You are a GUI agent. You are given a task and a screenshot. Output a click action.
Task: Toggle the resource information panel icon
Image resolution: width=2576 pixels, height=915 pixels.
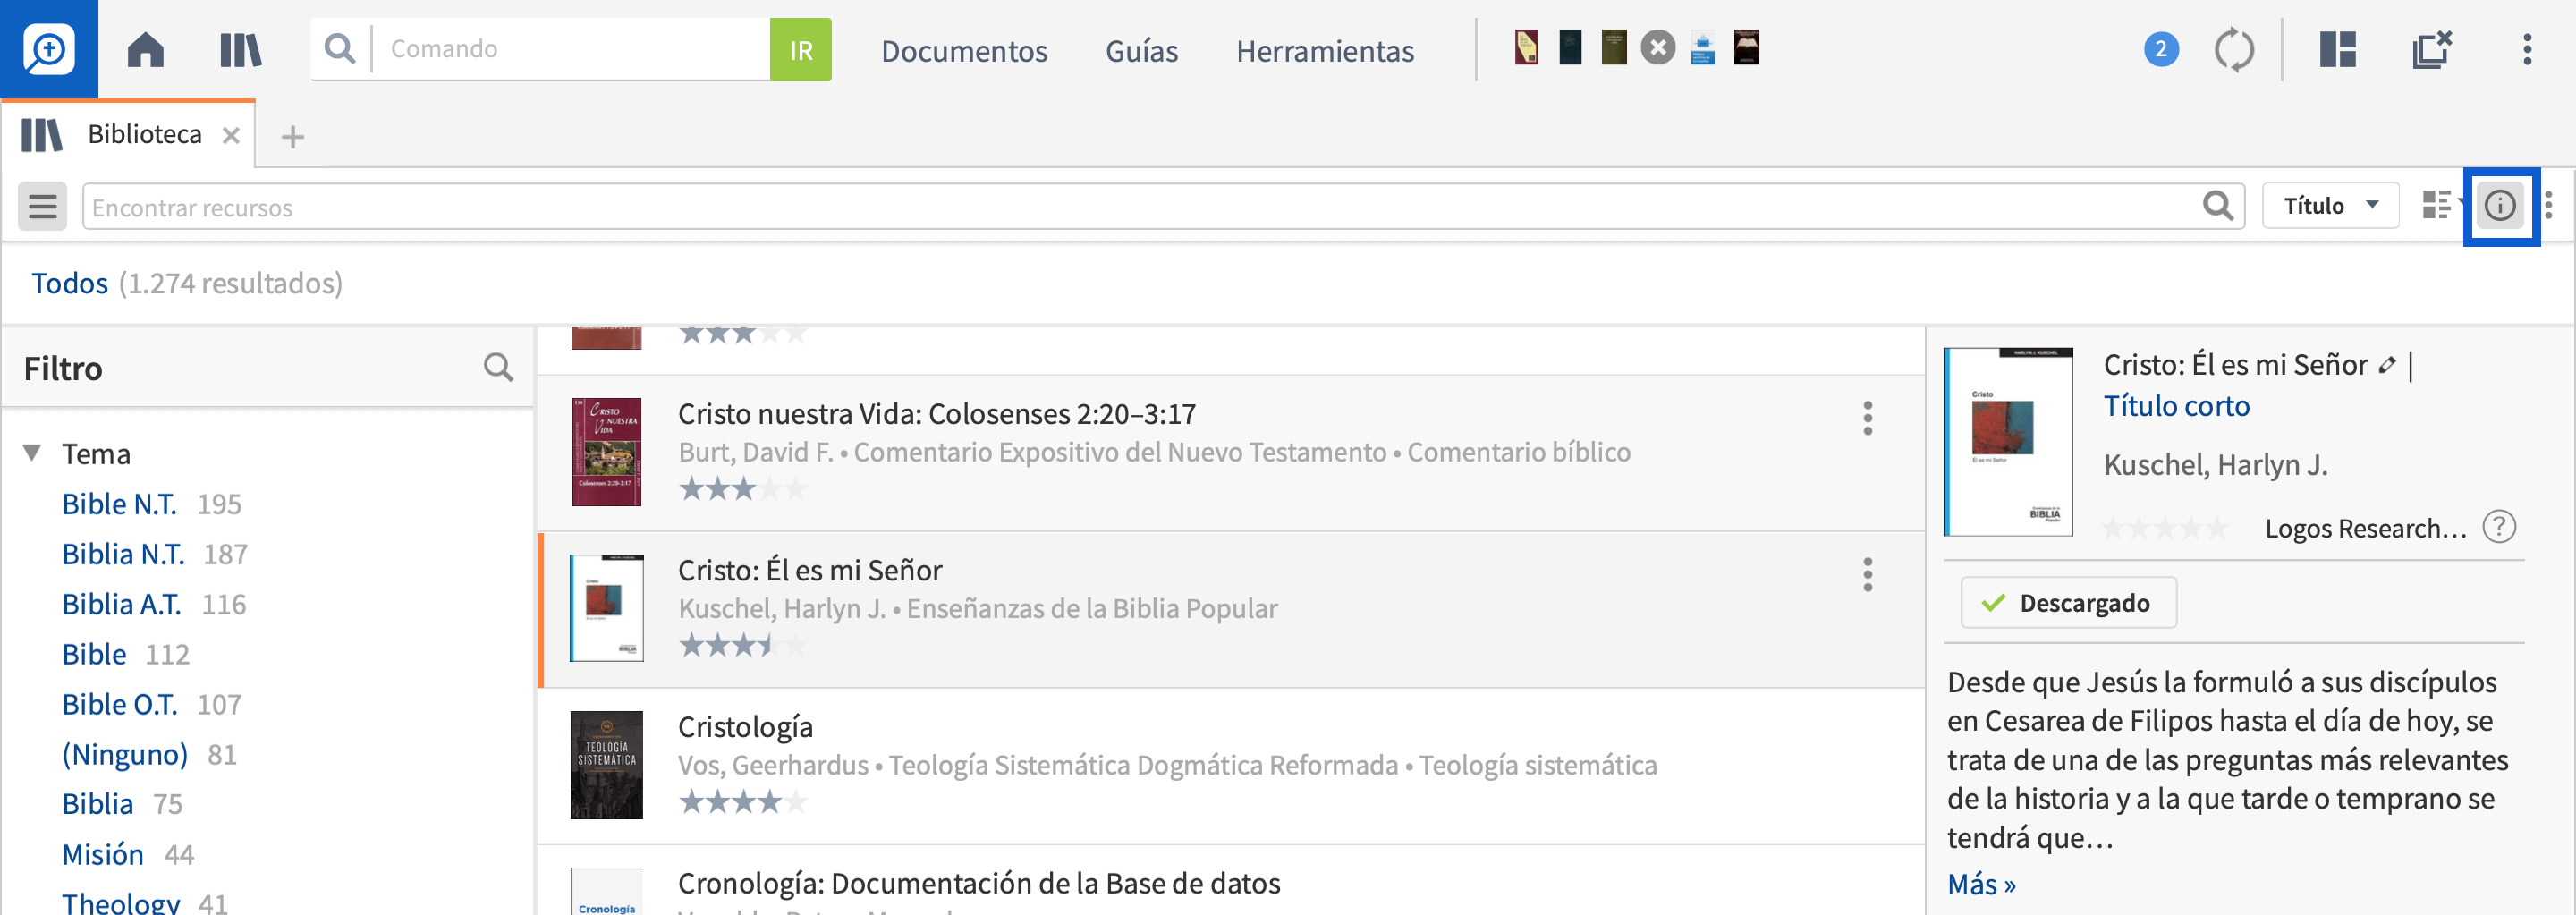(x=2500, y=205)
